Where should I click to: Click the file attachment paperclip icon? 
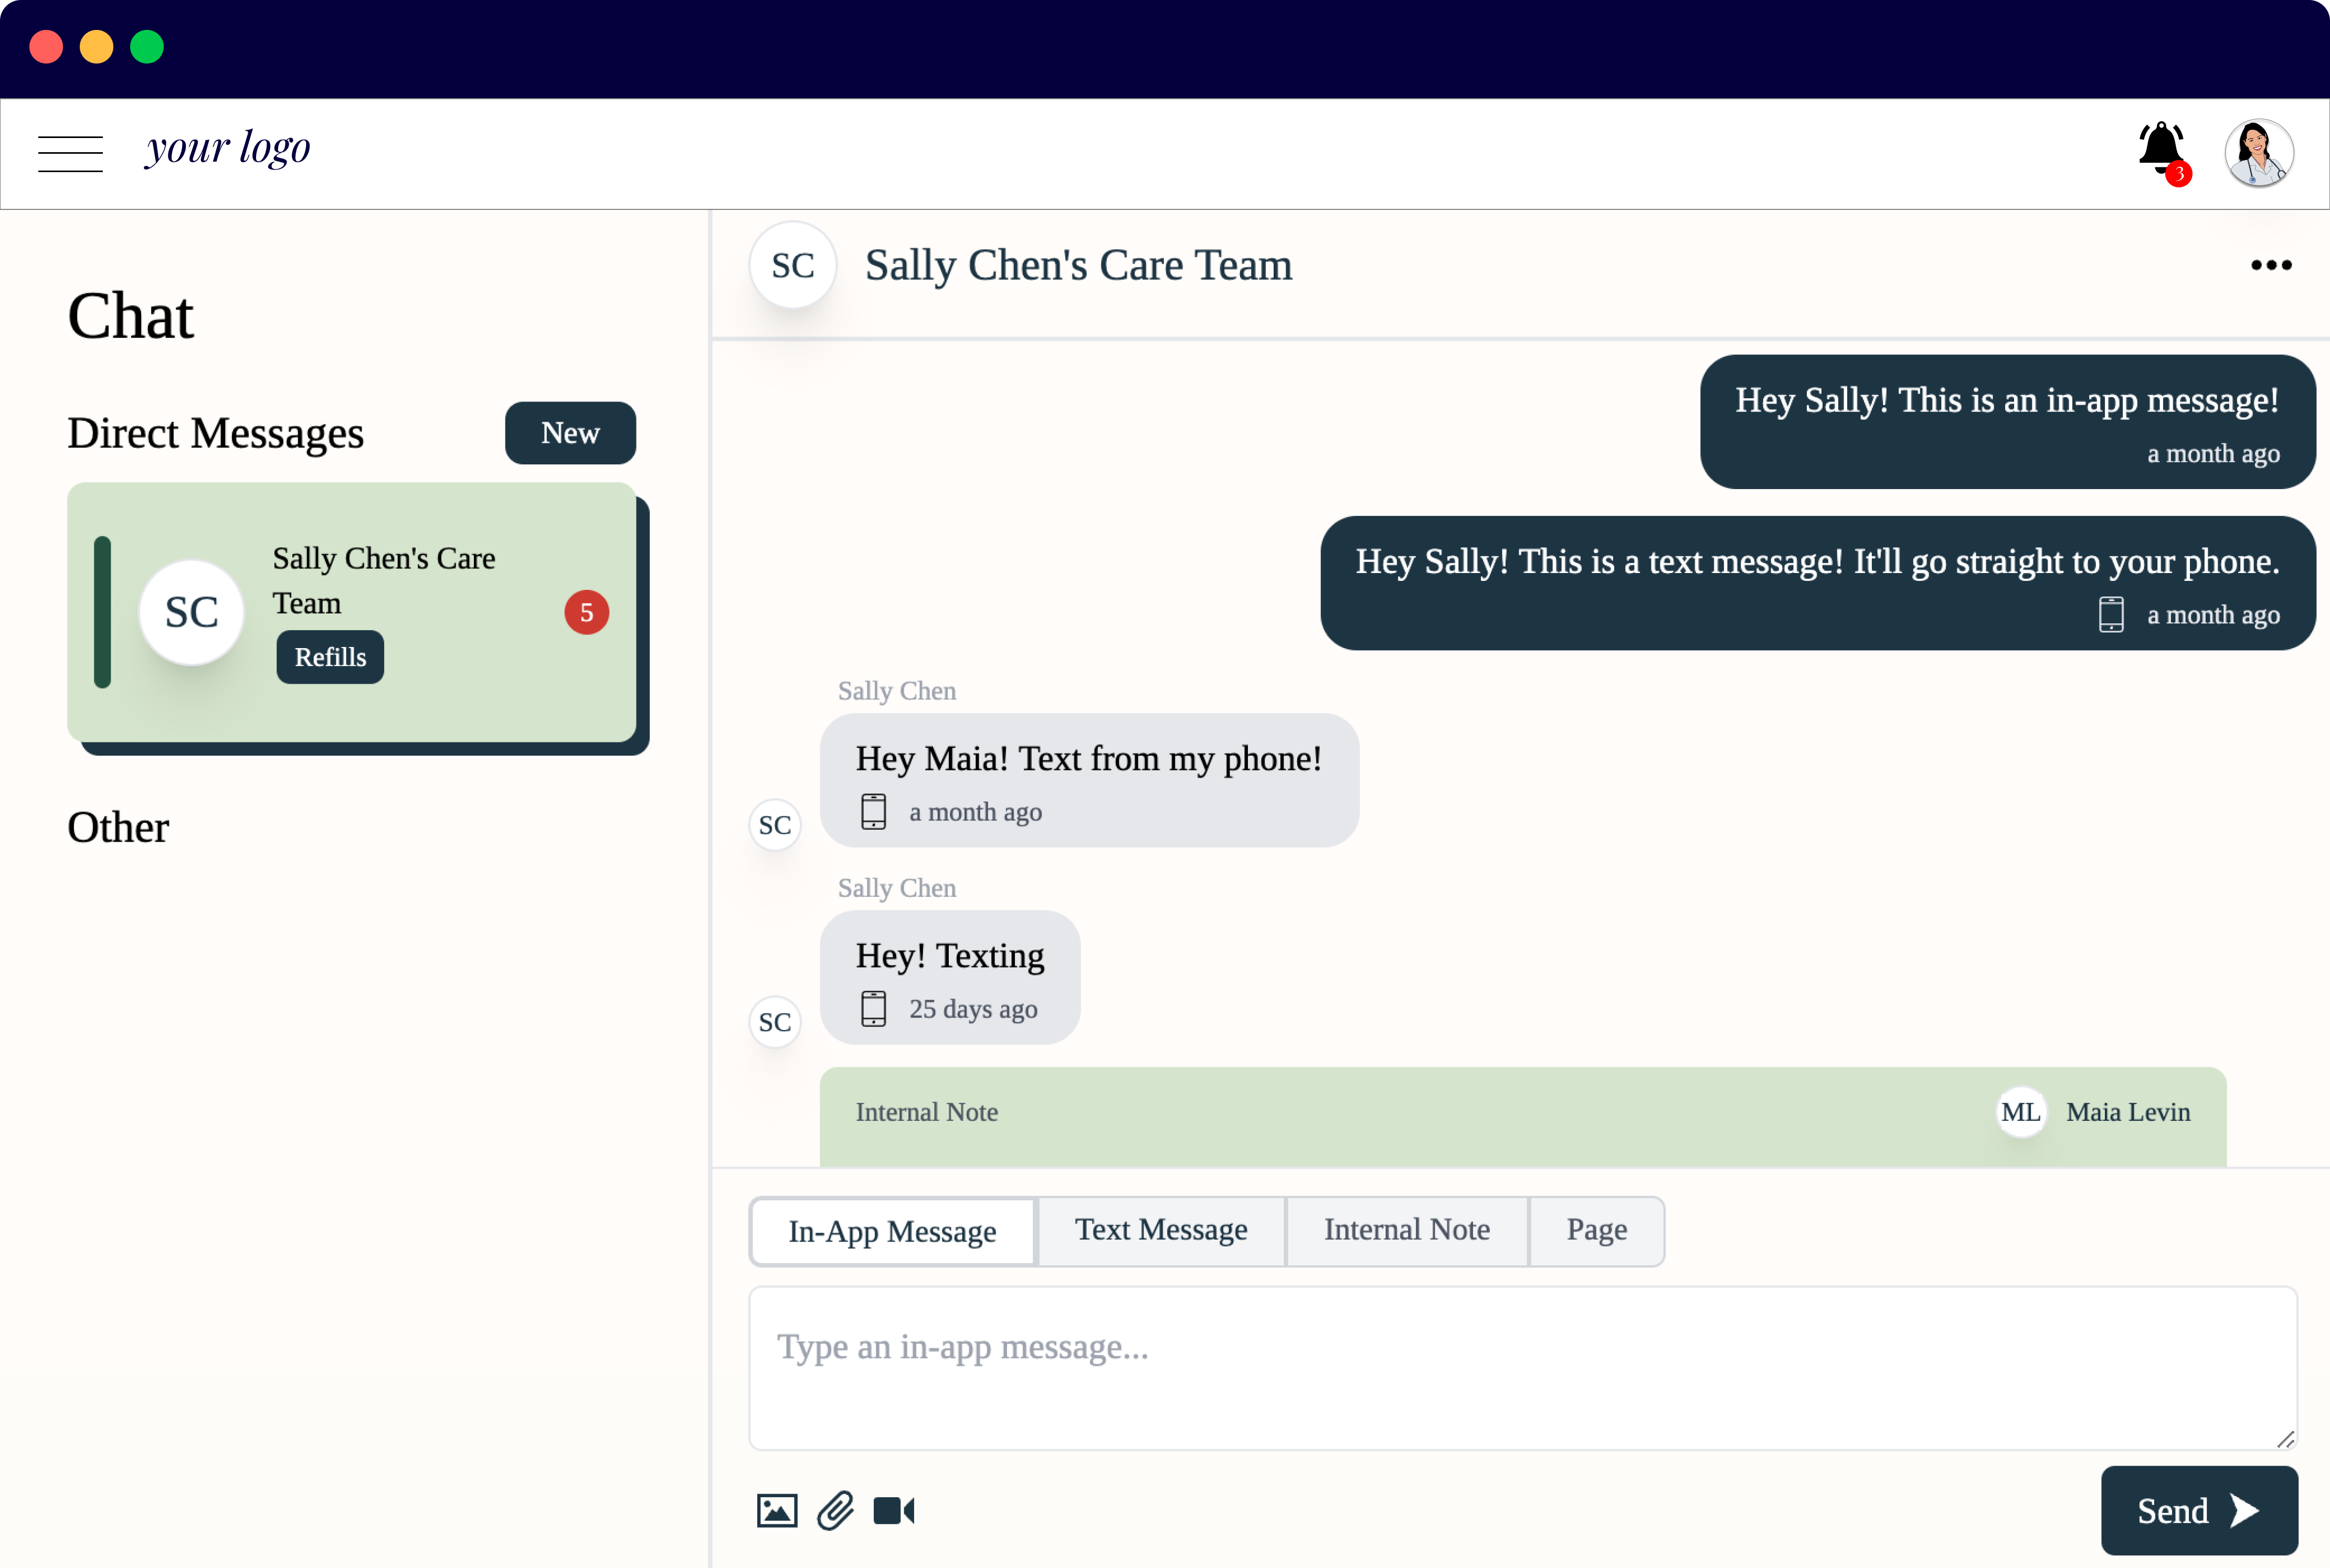point(836,1510)
